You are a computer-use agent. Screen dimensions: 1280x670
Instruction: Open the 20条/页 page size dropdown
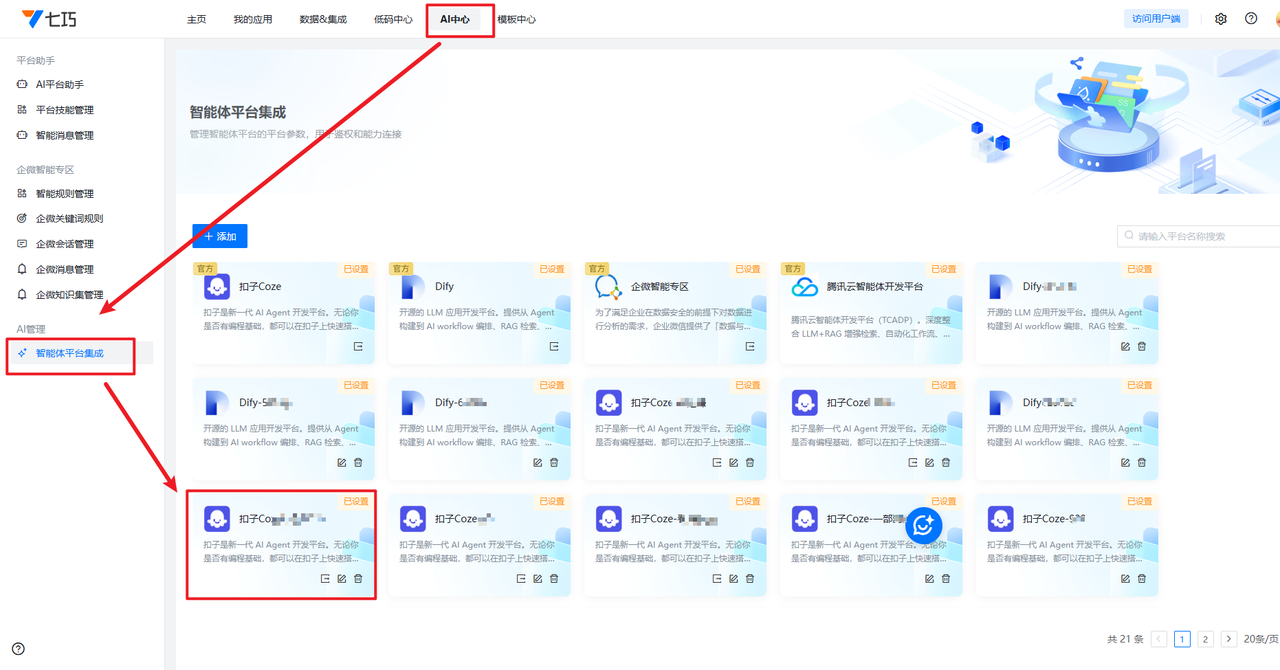(x=1260, y=639)
